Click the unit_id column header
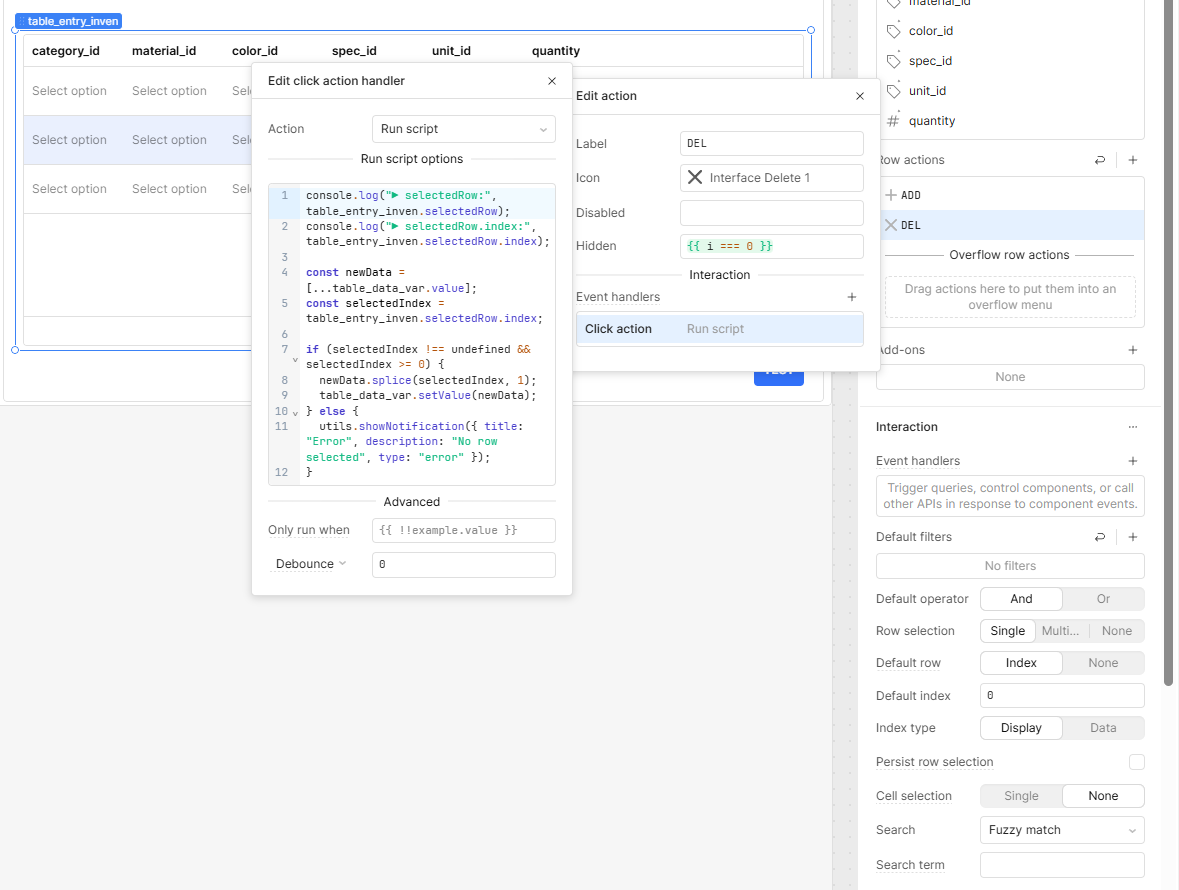The height and width of the screenshot is (890, 1179). coord(451,51)
